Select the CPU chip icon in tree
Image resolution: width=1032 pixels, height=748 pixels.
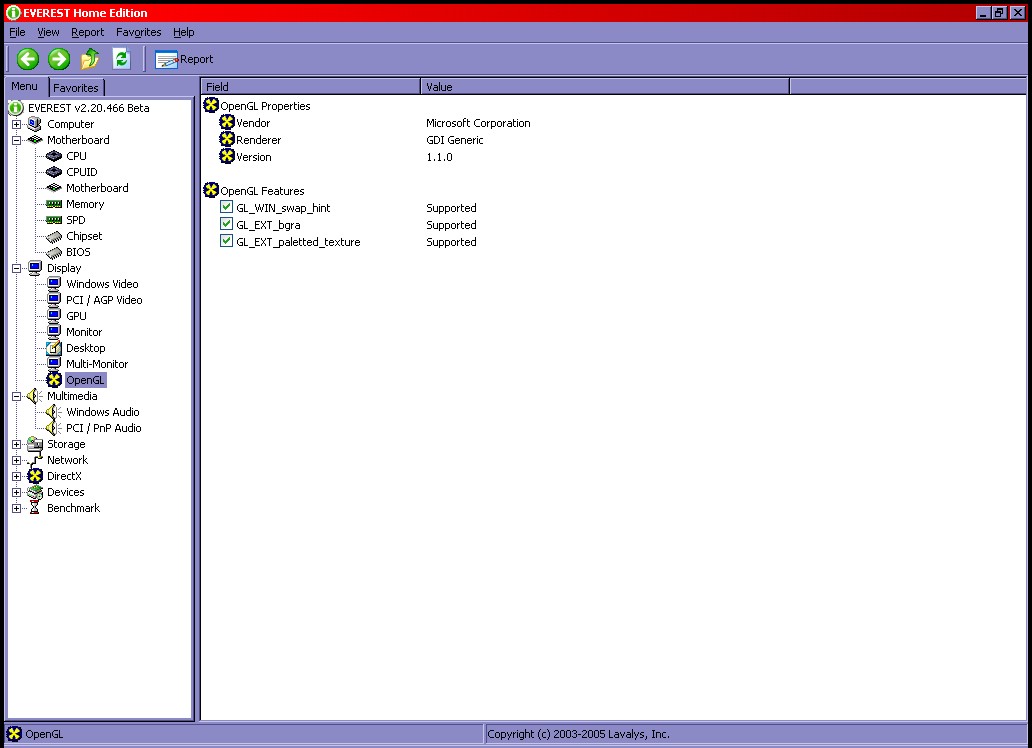(x=54, y=156)
